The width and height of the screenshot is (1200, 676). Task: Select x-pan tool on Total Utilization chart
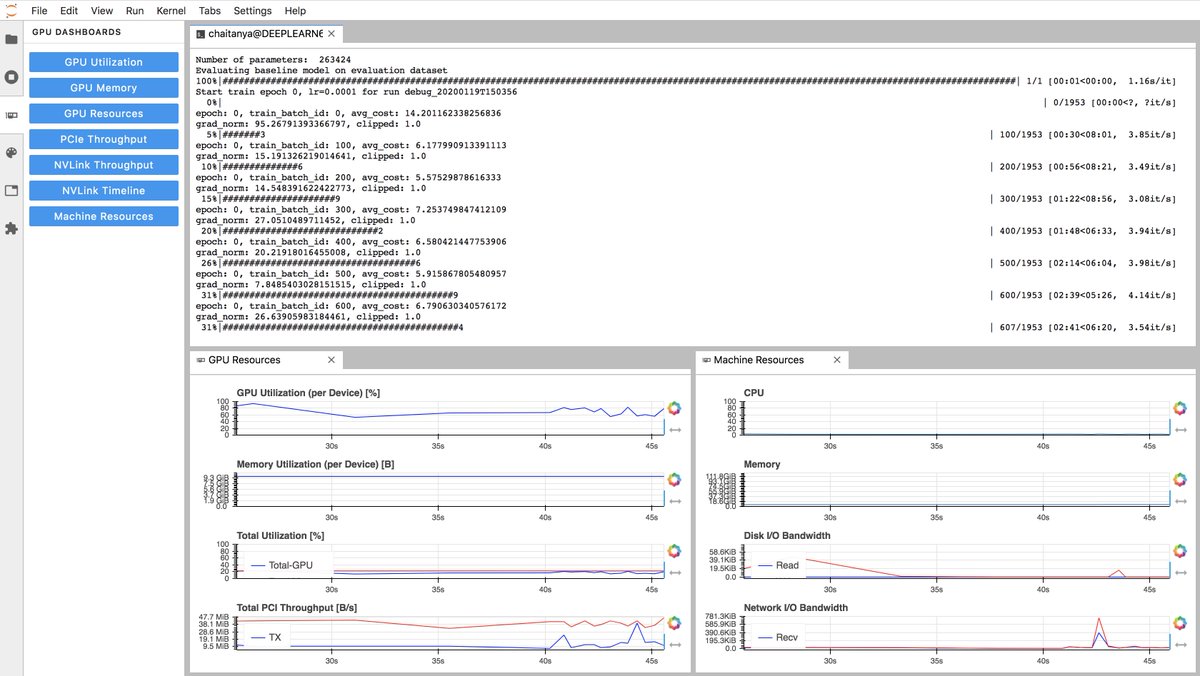tap(674, 573)
